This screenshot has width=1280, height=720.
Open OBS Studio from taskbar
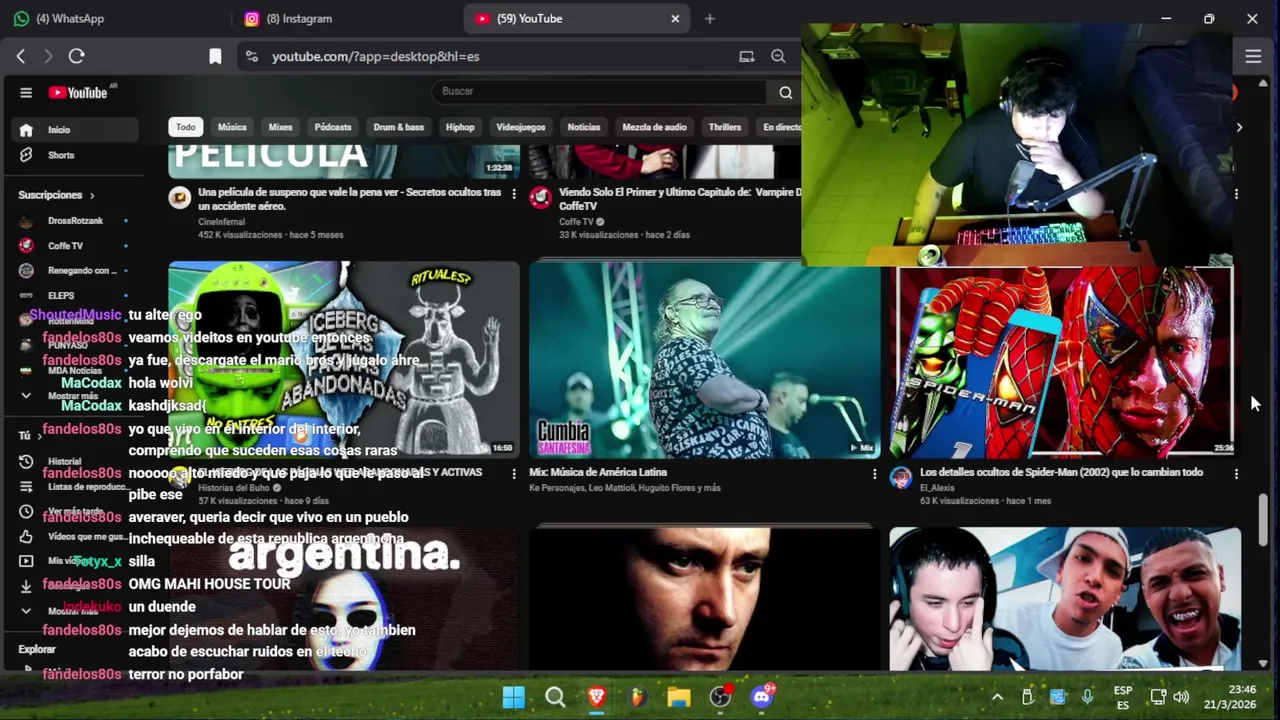(720, 697)
